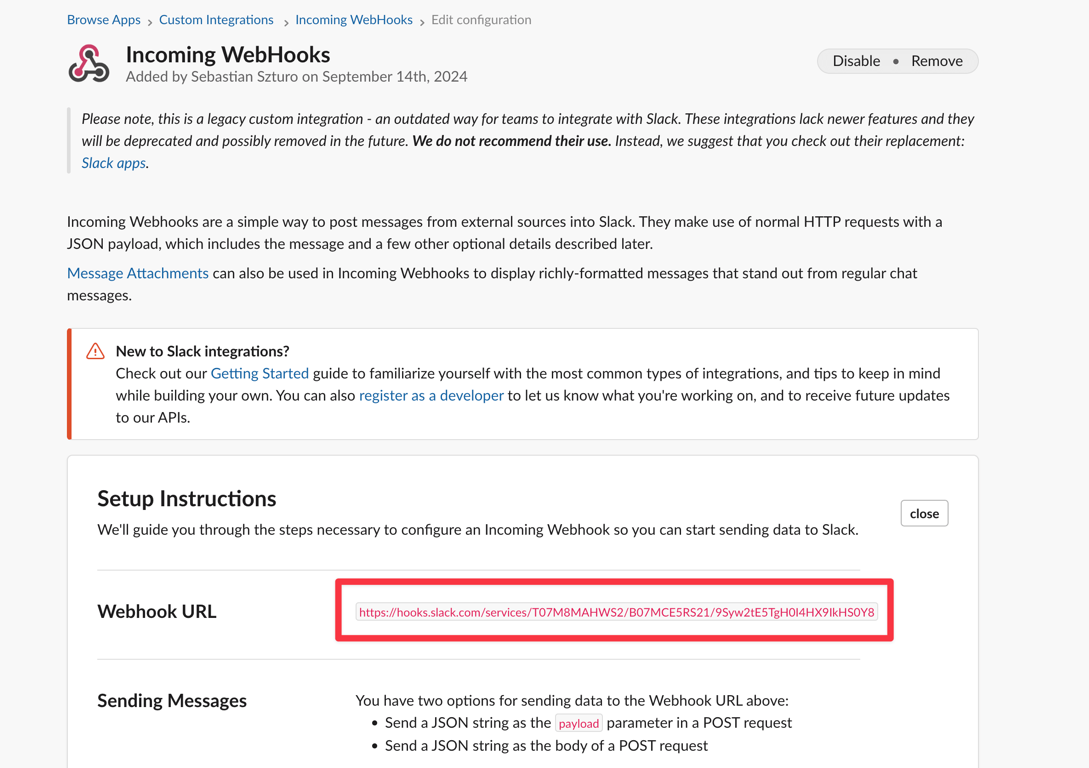
Task: Close the Setup Instructions panel
Action: (x=924, y=513)
